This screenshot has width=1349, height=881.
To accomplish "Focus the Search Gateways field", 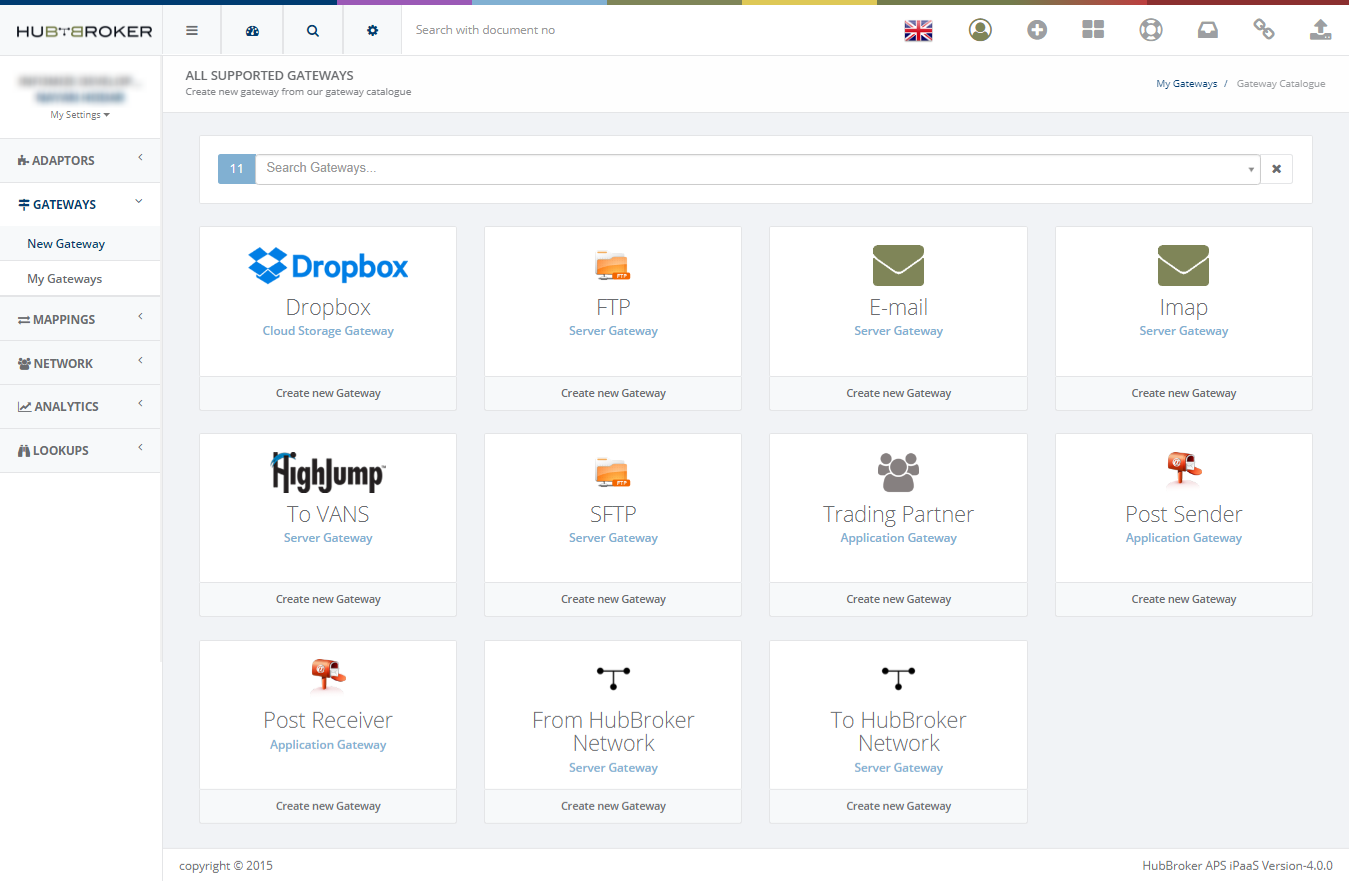I will (x=757, y=169).
